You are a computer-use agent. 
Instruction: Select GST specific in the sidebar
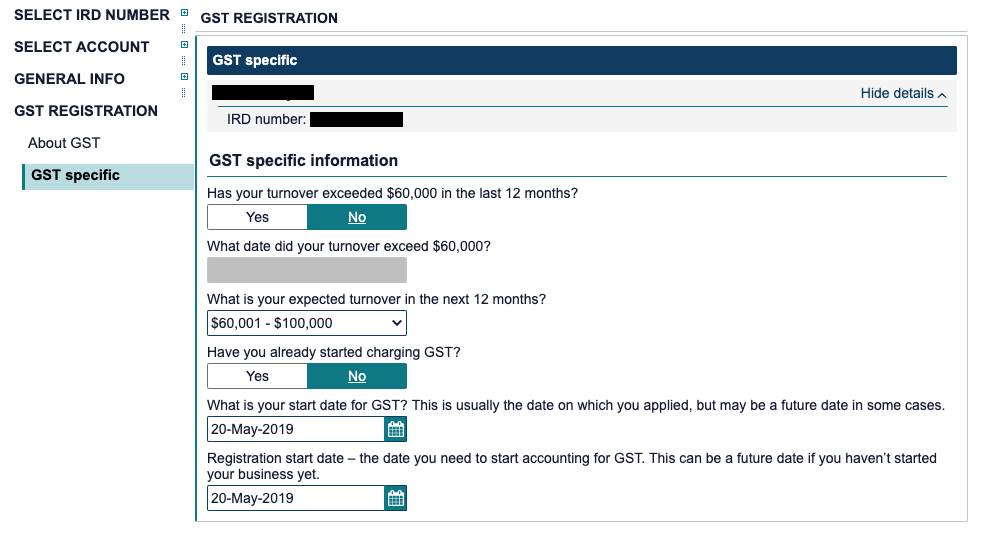[x=75, y=175]
